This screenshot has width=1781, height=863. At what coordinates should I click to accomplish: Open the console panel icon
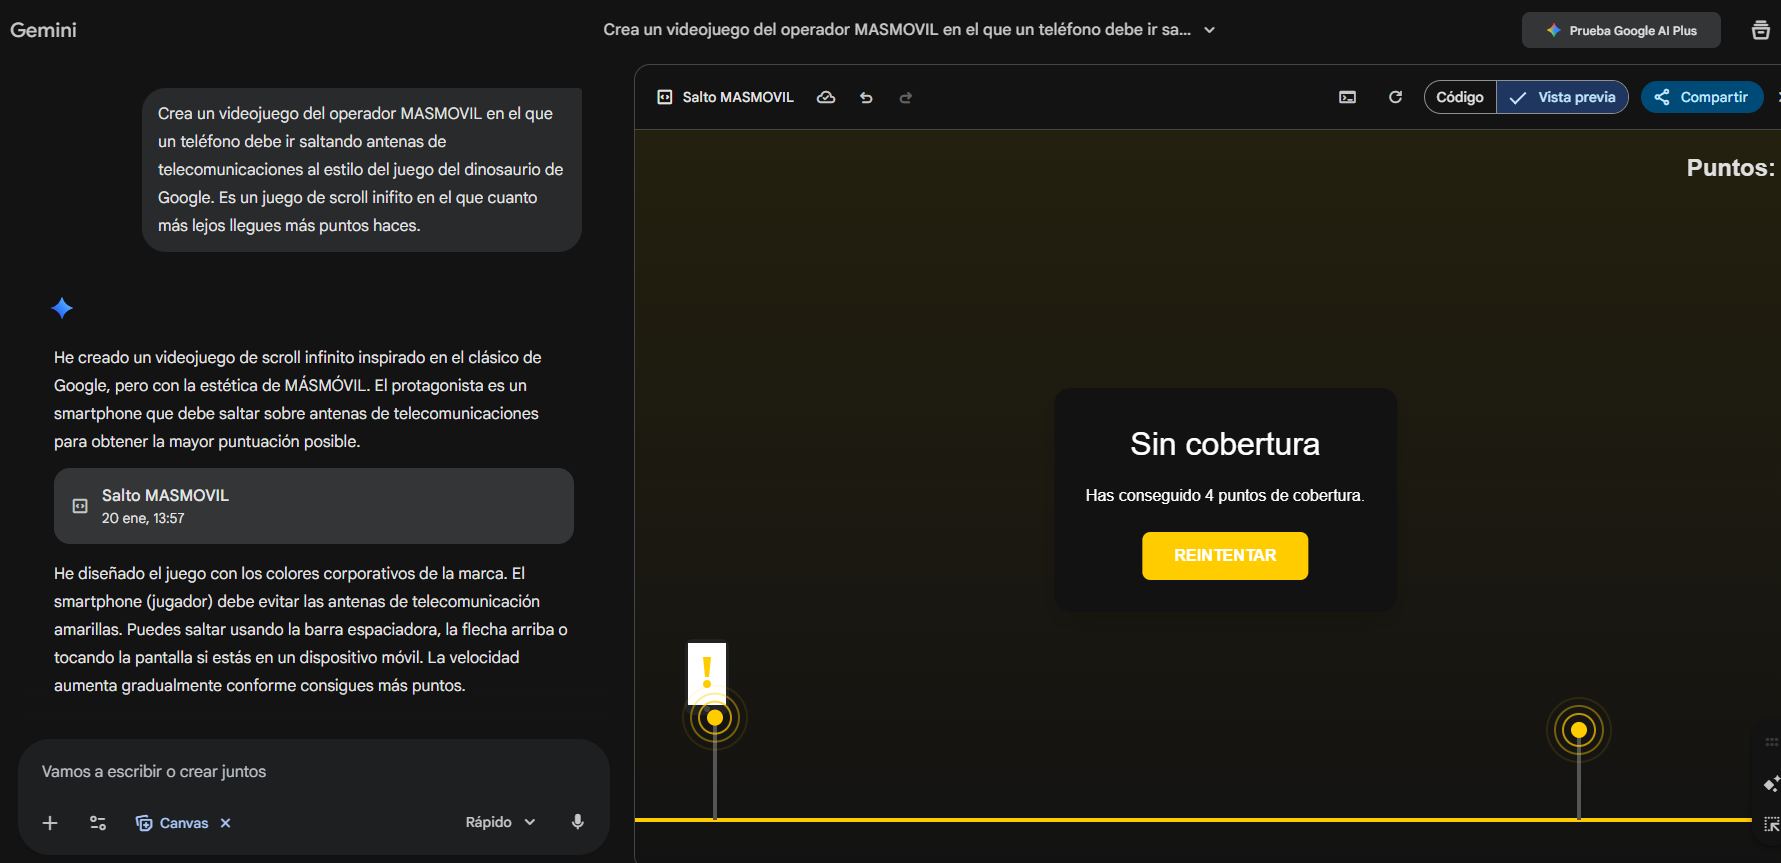coord(1347,97)
